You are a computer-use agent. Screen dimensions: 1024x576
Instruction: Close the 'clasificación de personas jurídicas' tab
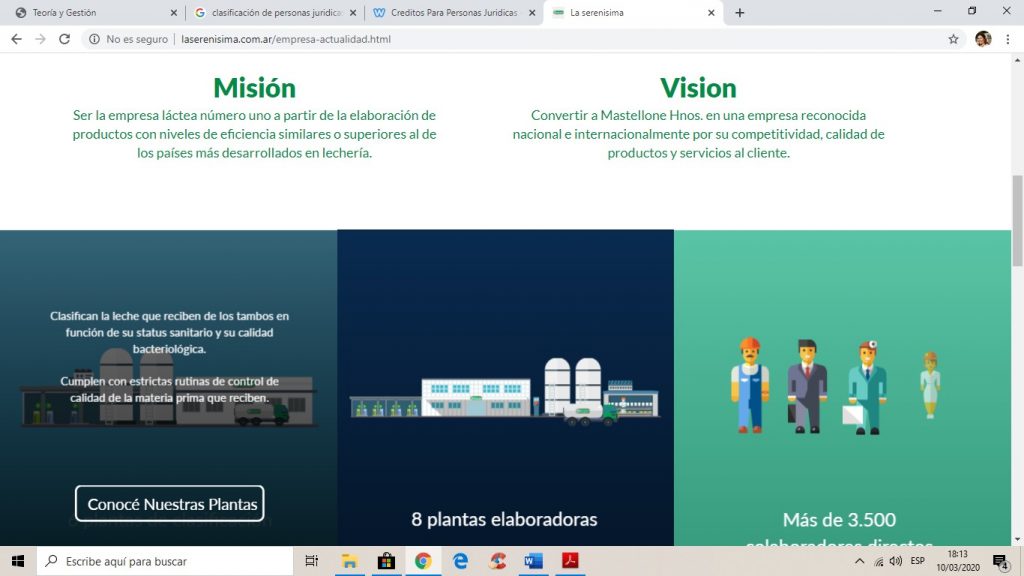pyautogui.click(x=353, y=12)
